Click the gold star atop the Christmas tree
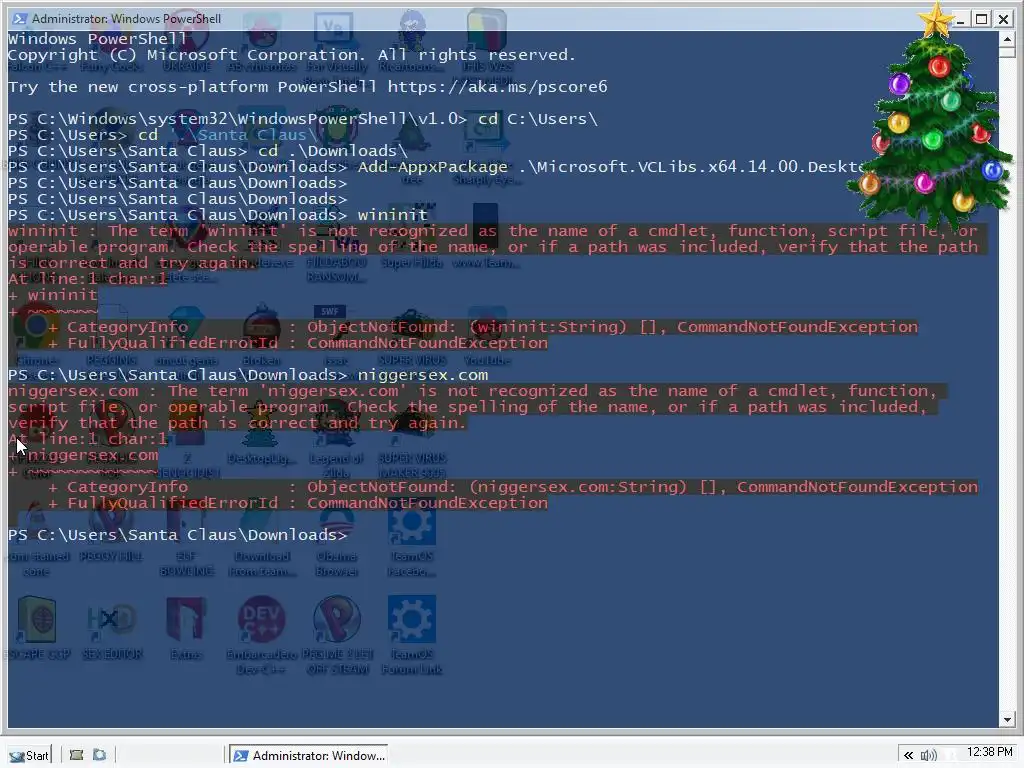The image size is (1024, 768). tap(936, 20)
